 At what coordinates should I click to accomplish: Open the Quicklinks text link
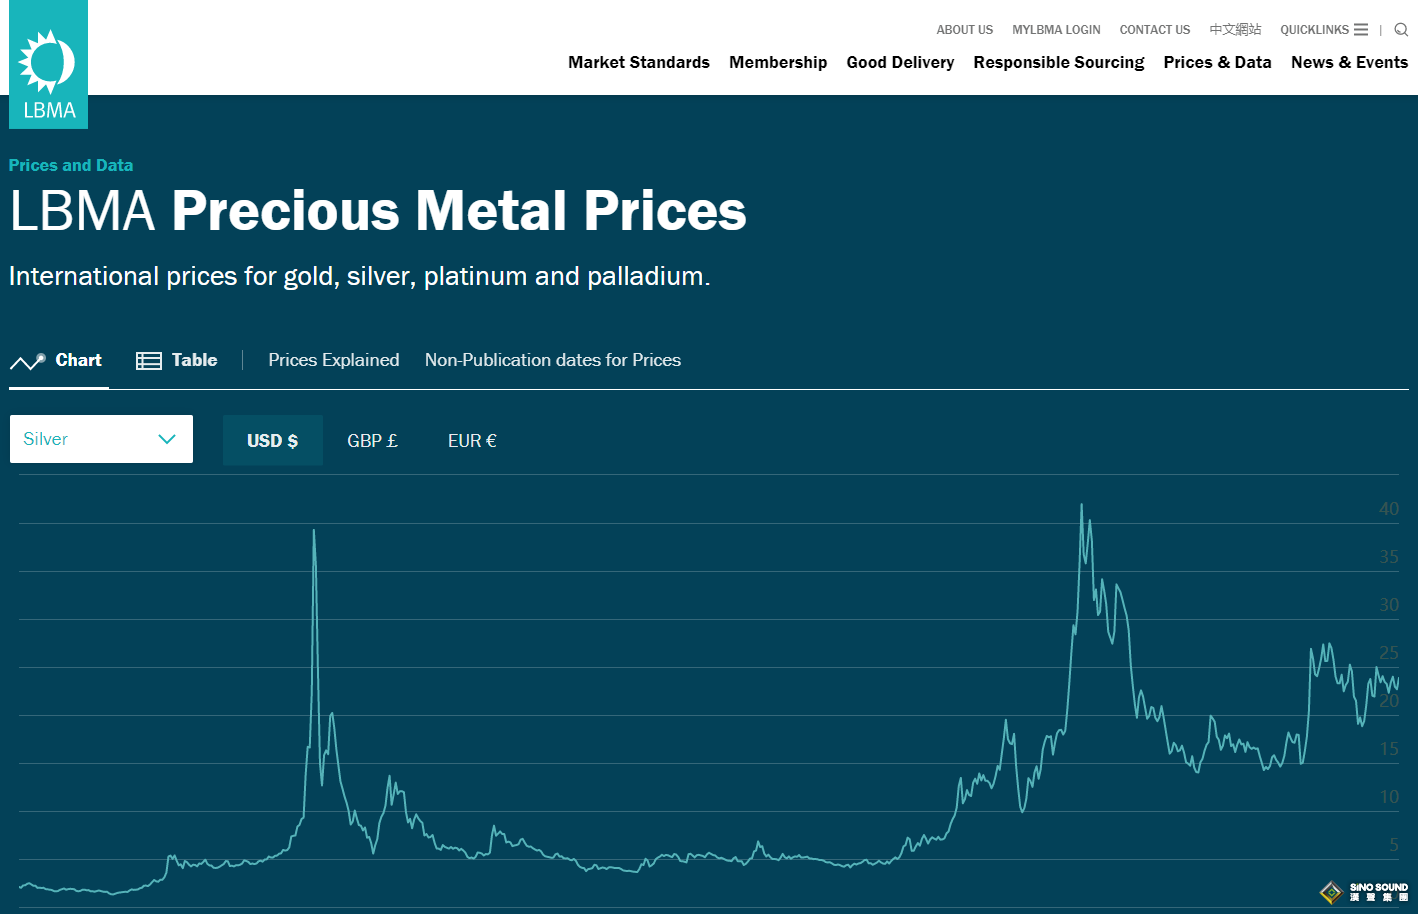pos(1314,30)
